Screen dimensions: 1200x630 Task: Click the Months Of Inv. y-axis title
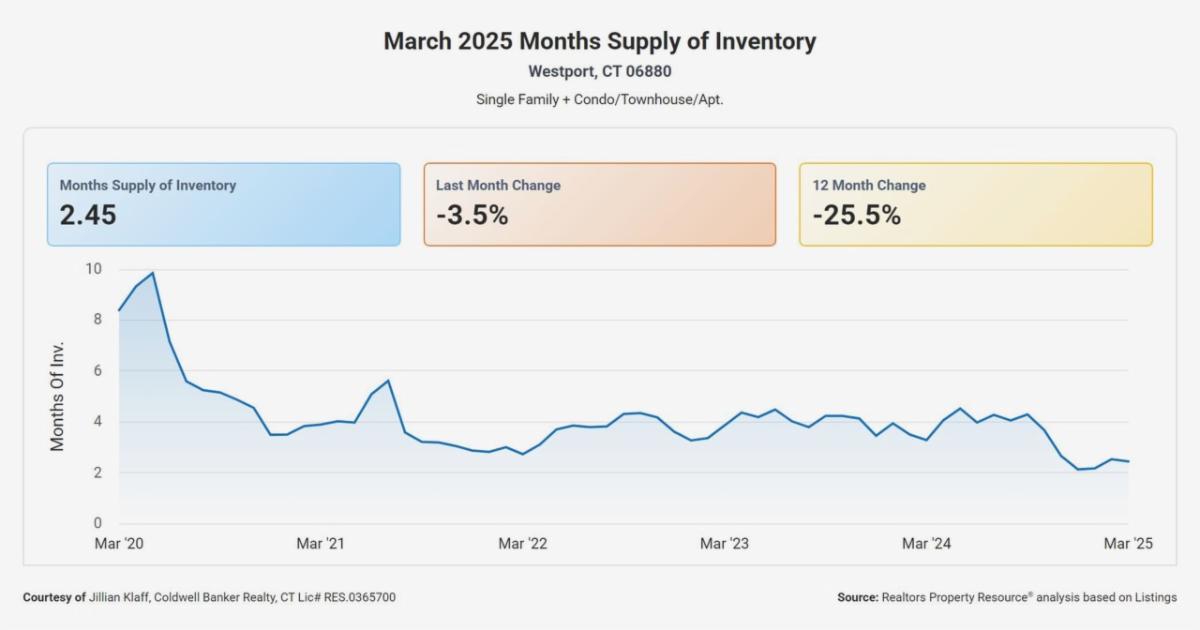[x=58, y=397]
